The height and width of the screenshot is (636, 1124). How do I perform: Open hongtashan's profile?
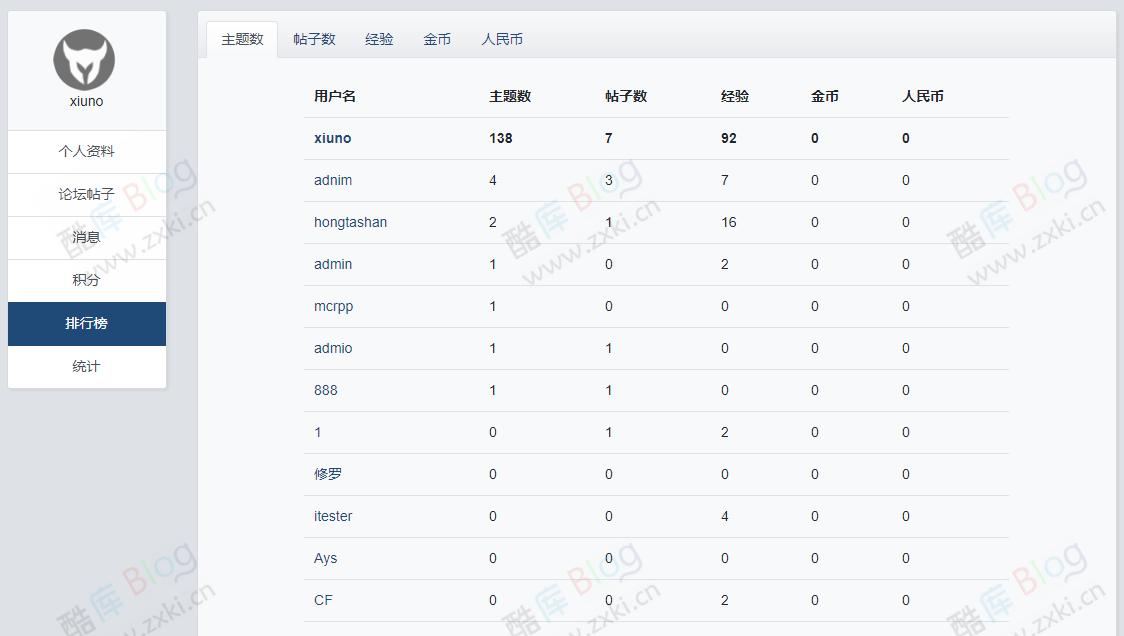351,222
